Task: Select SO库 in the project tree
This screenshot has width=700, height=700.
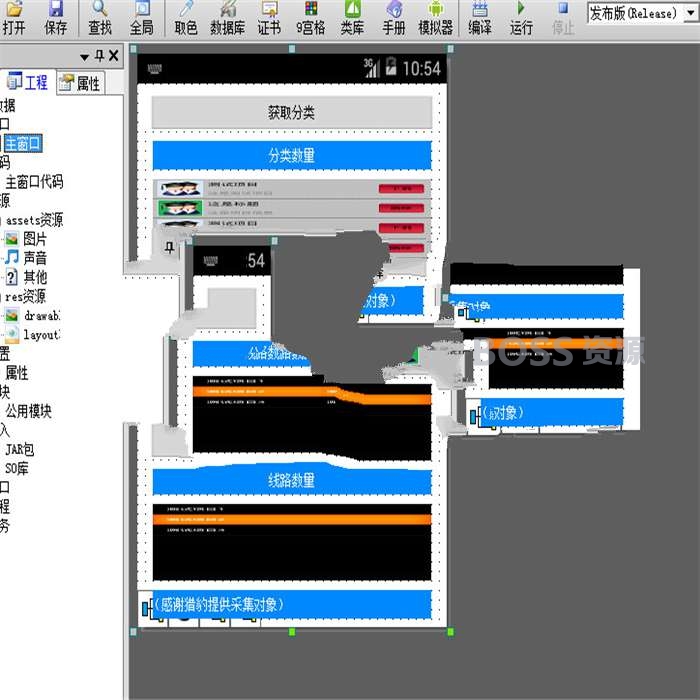Action: pos(17,468)
